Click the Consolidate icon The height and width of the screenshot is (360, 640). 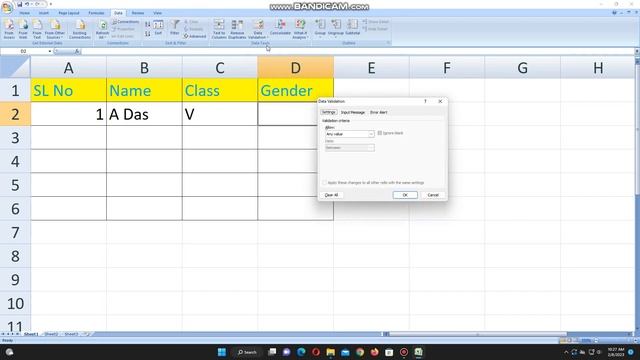pos(280,27)
